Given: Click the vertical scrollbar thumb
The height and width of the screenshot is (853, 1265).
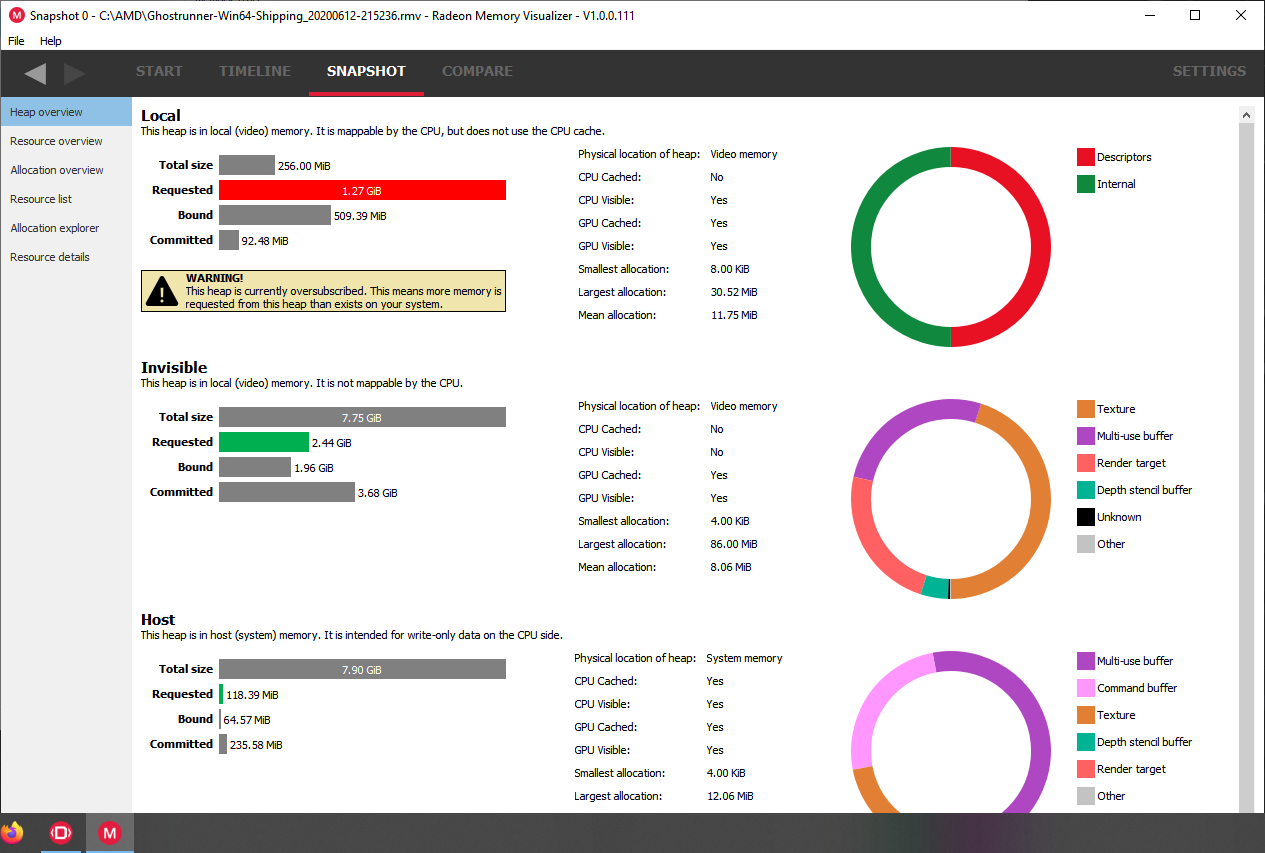Looking at the screenshot, I should (1246, 468).
